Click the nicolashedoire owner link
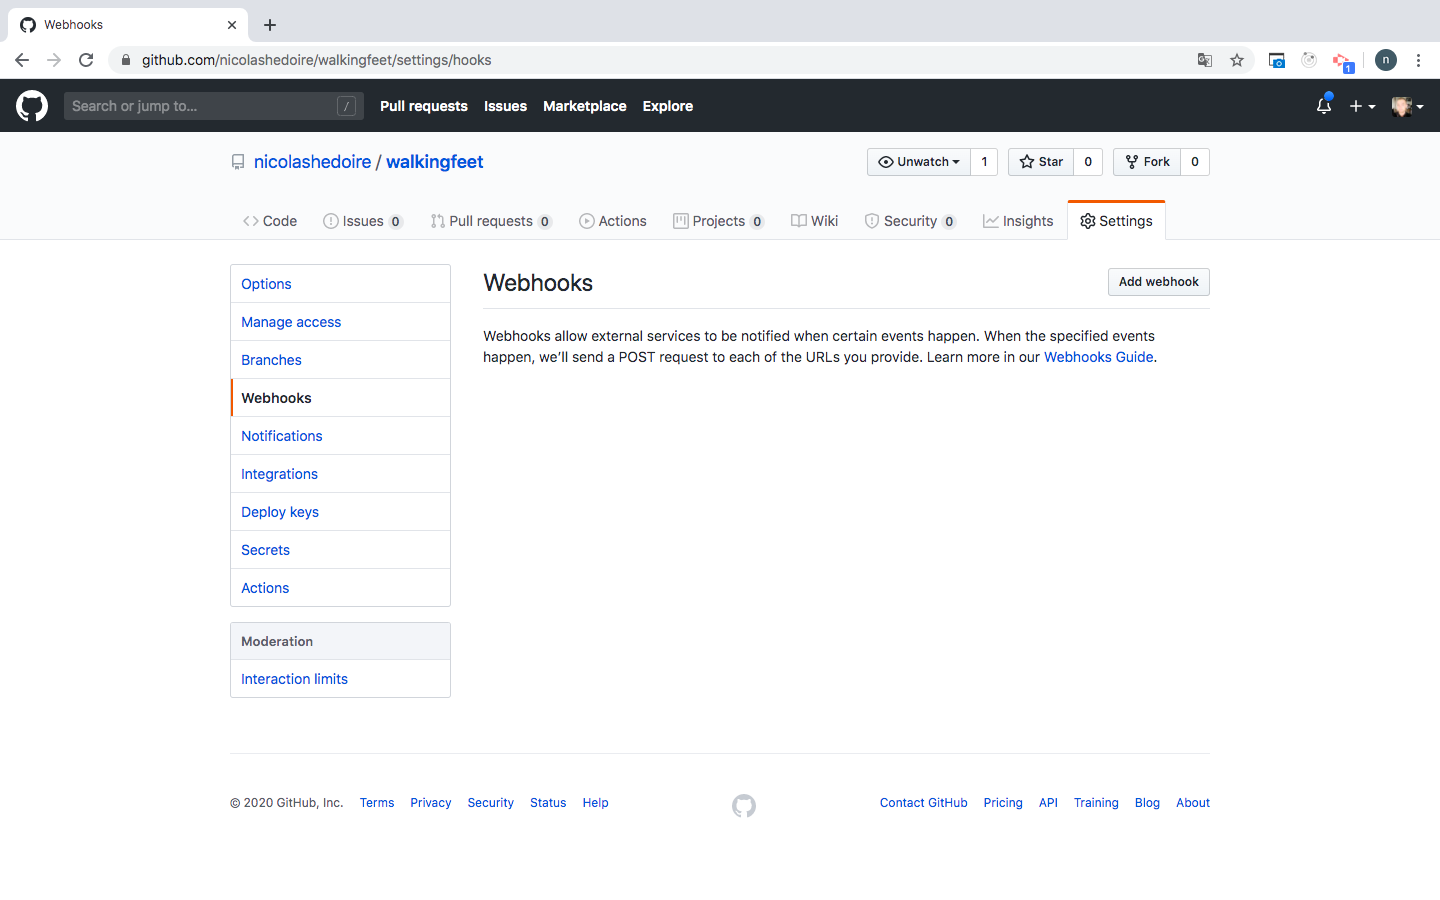Screen dimensions: 1440x900 (x=312, y=162)
